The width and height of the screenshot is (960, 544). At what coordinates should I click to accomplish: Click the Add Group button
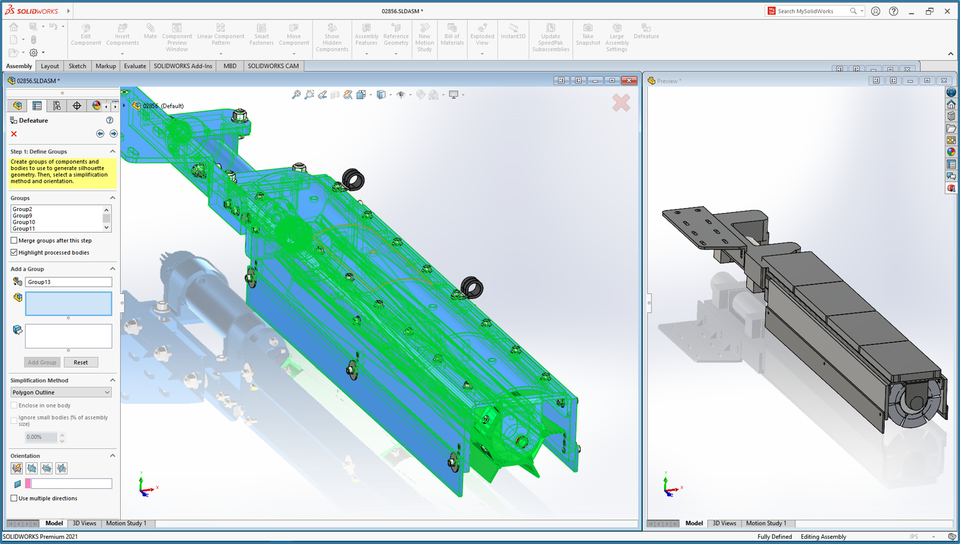[42, 362]
